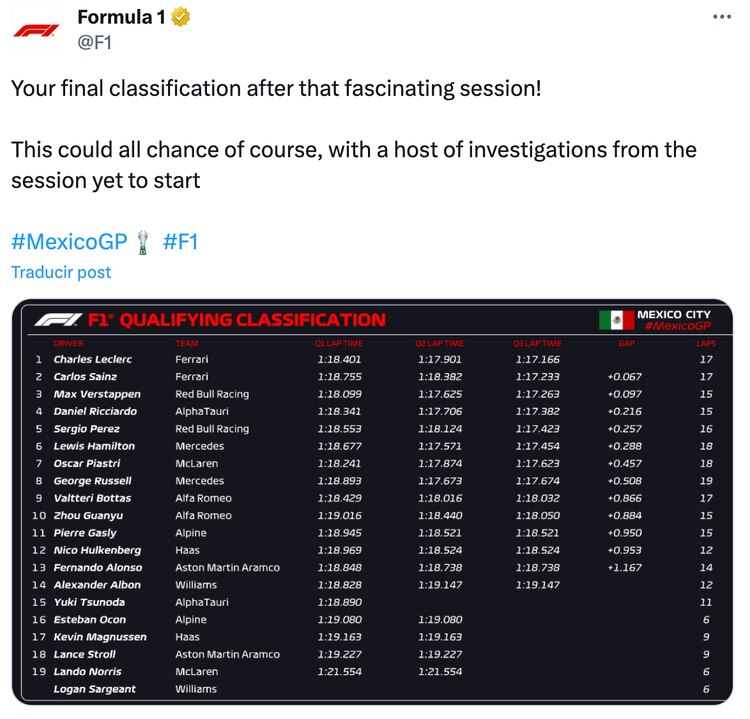Click the @F1 handle
750x719 pixels.
[96, 42]
